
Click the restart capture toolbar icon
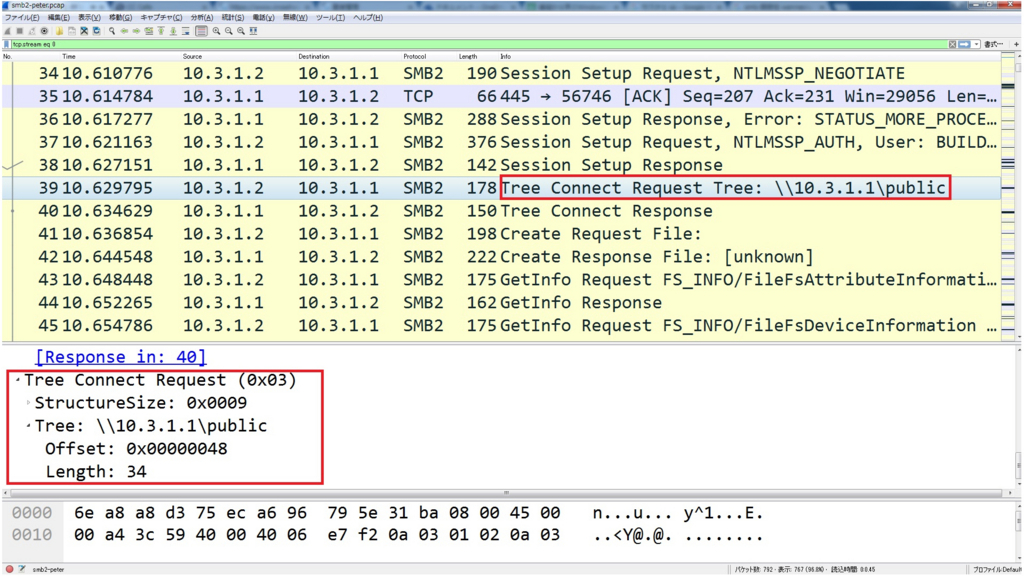click(32, 31)
